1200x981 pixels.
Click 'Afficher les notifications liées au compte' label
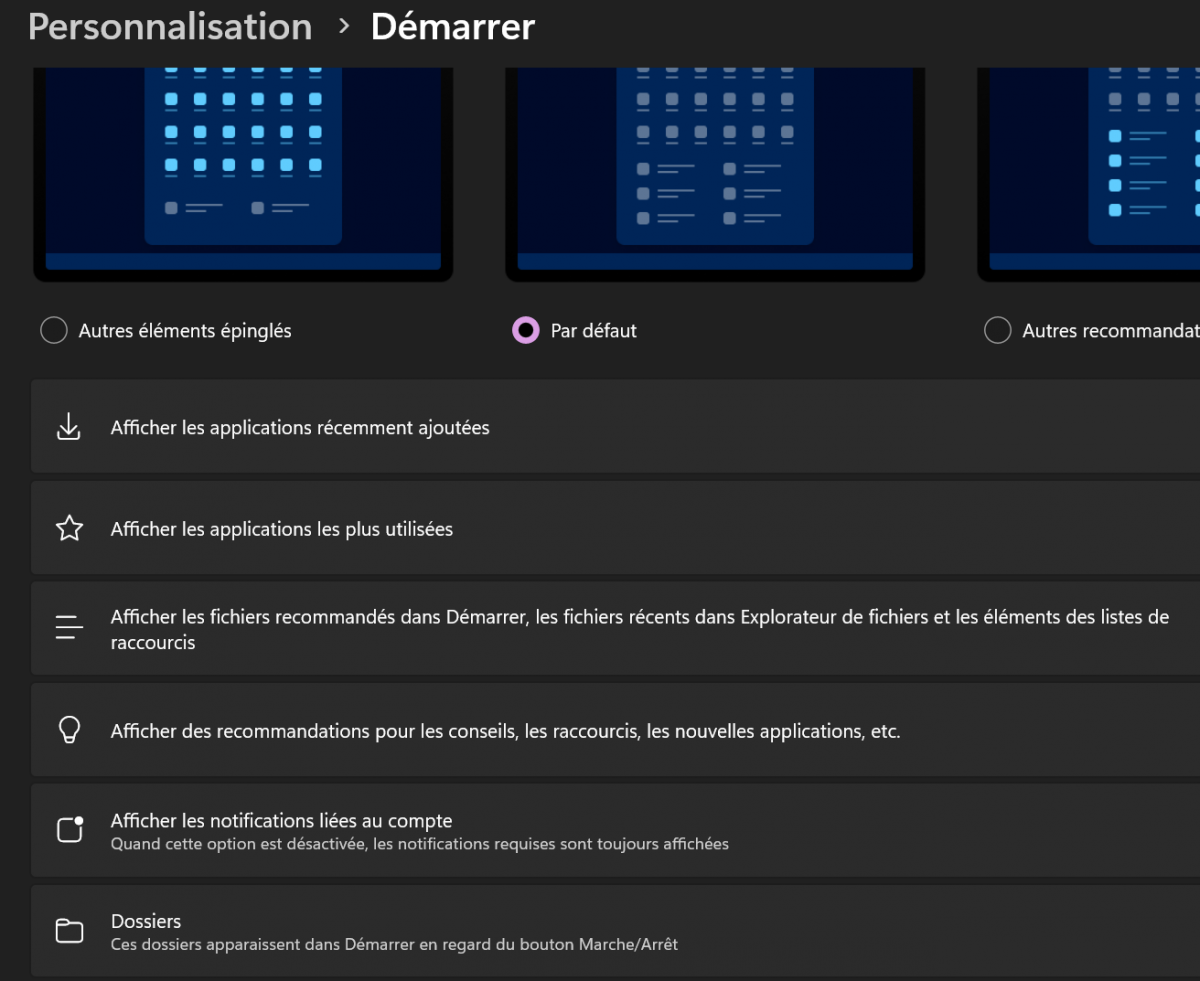coord(282,821)
